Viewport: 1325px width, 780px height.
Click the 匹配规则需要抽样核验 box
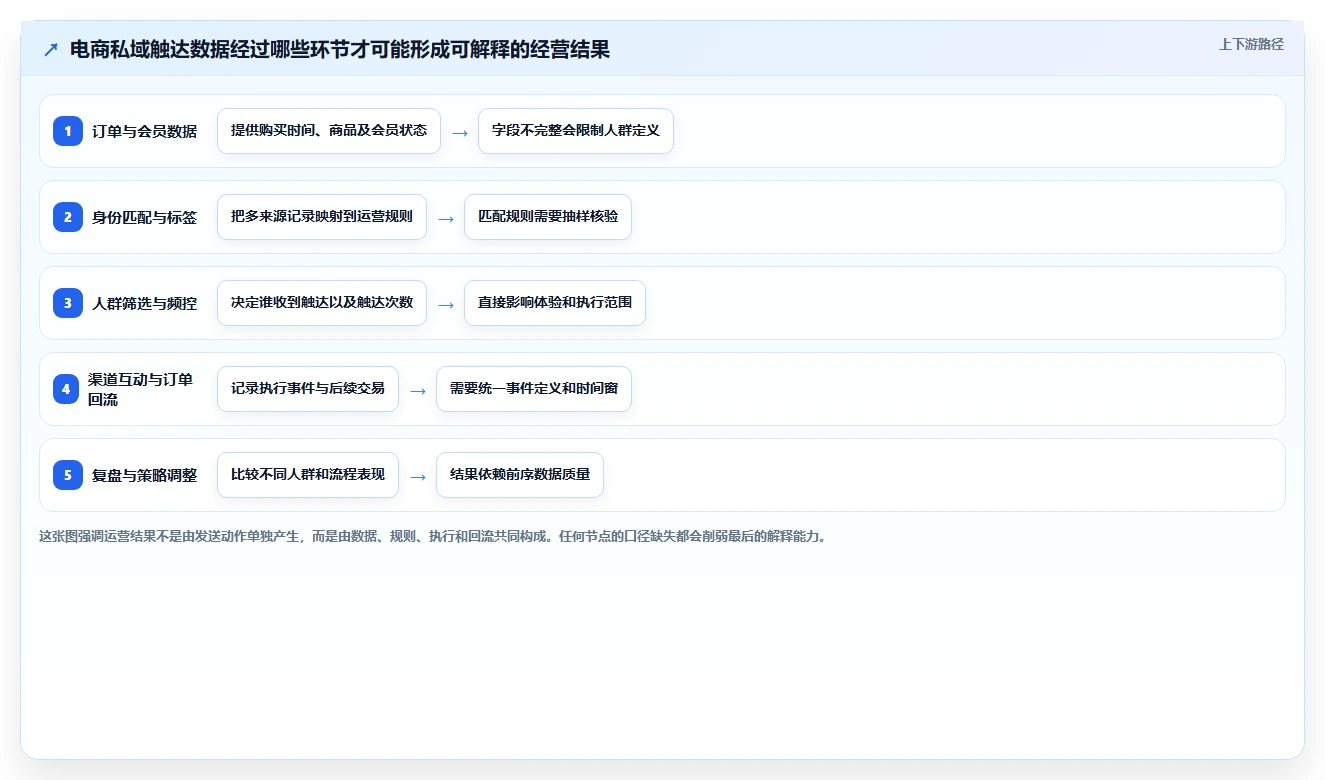(x=548, y=217)
